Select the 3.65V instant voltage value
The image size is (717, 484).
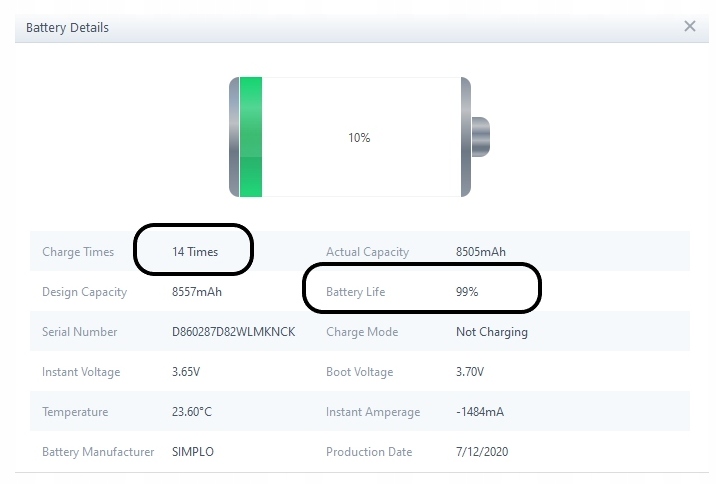point(187,372)
